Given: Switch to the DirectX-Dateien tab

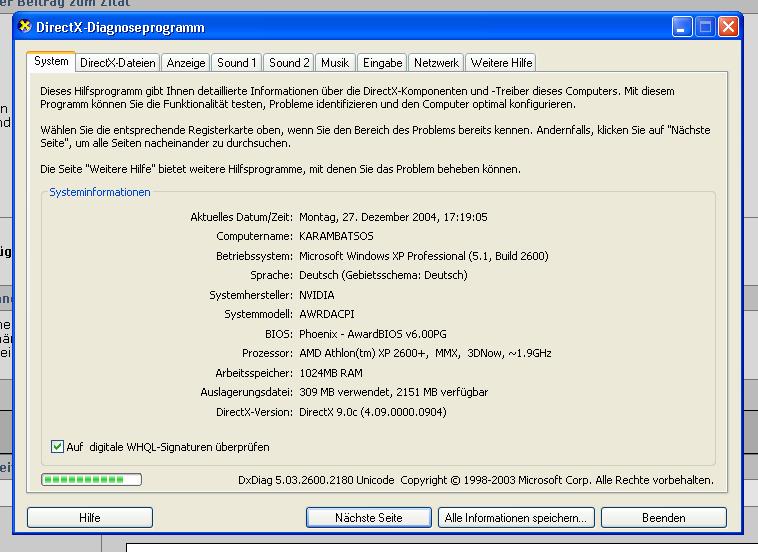Looking at the screenshot, I should click(x=118, y=63).
